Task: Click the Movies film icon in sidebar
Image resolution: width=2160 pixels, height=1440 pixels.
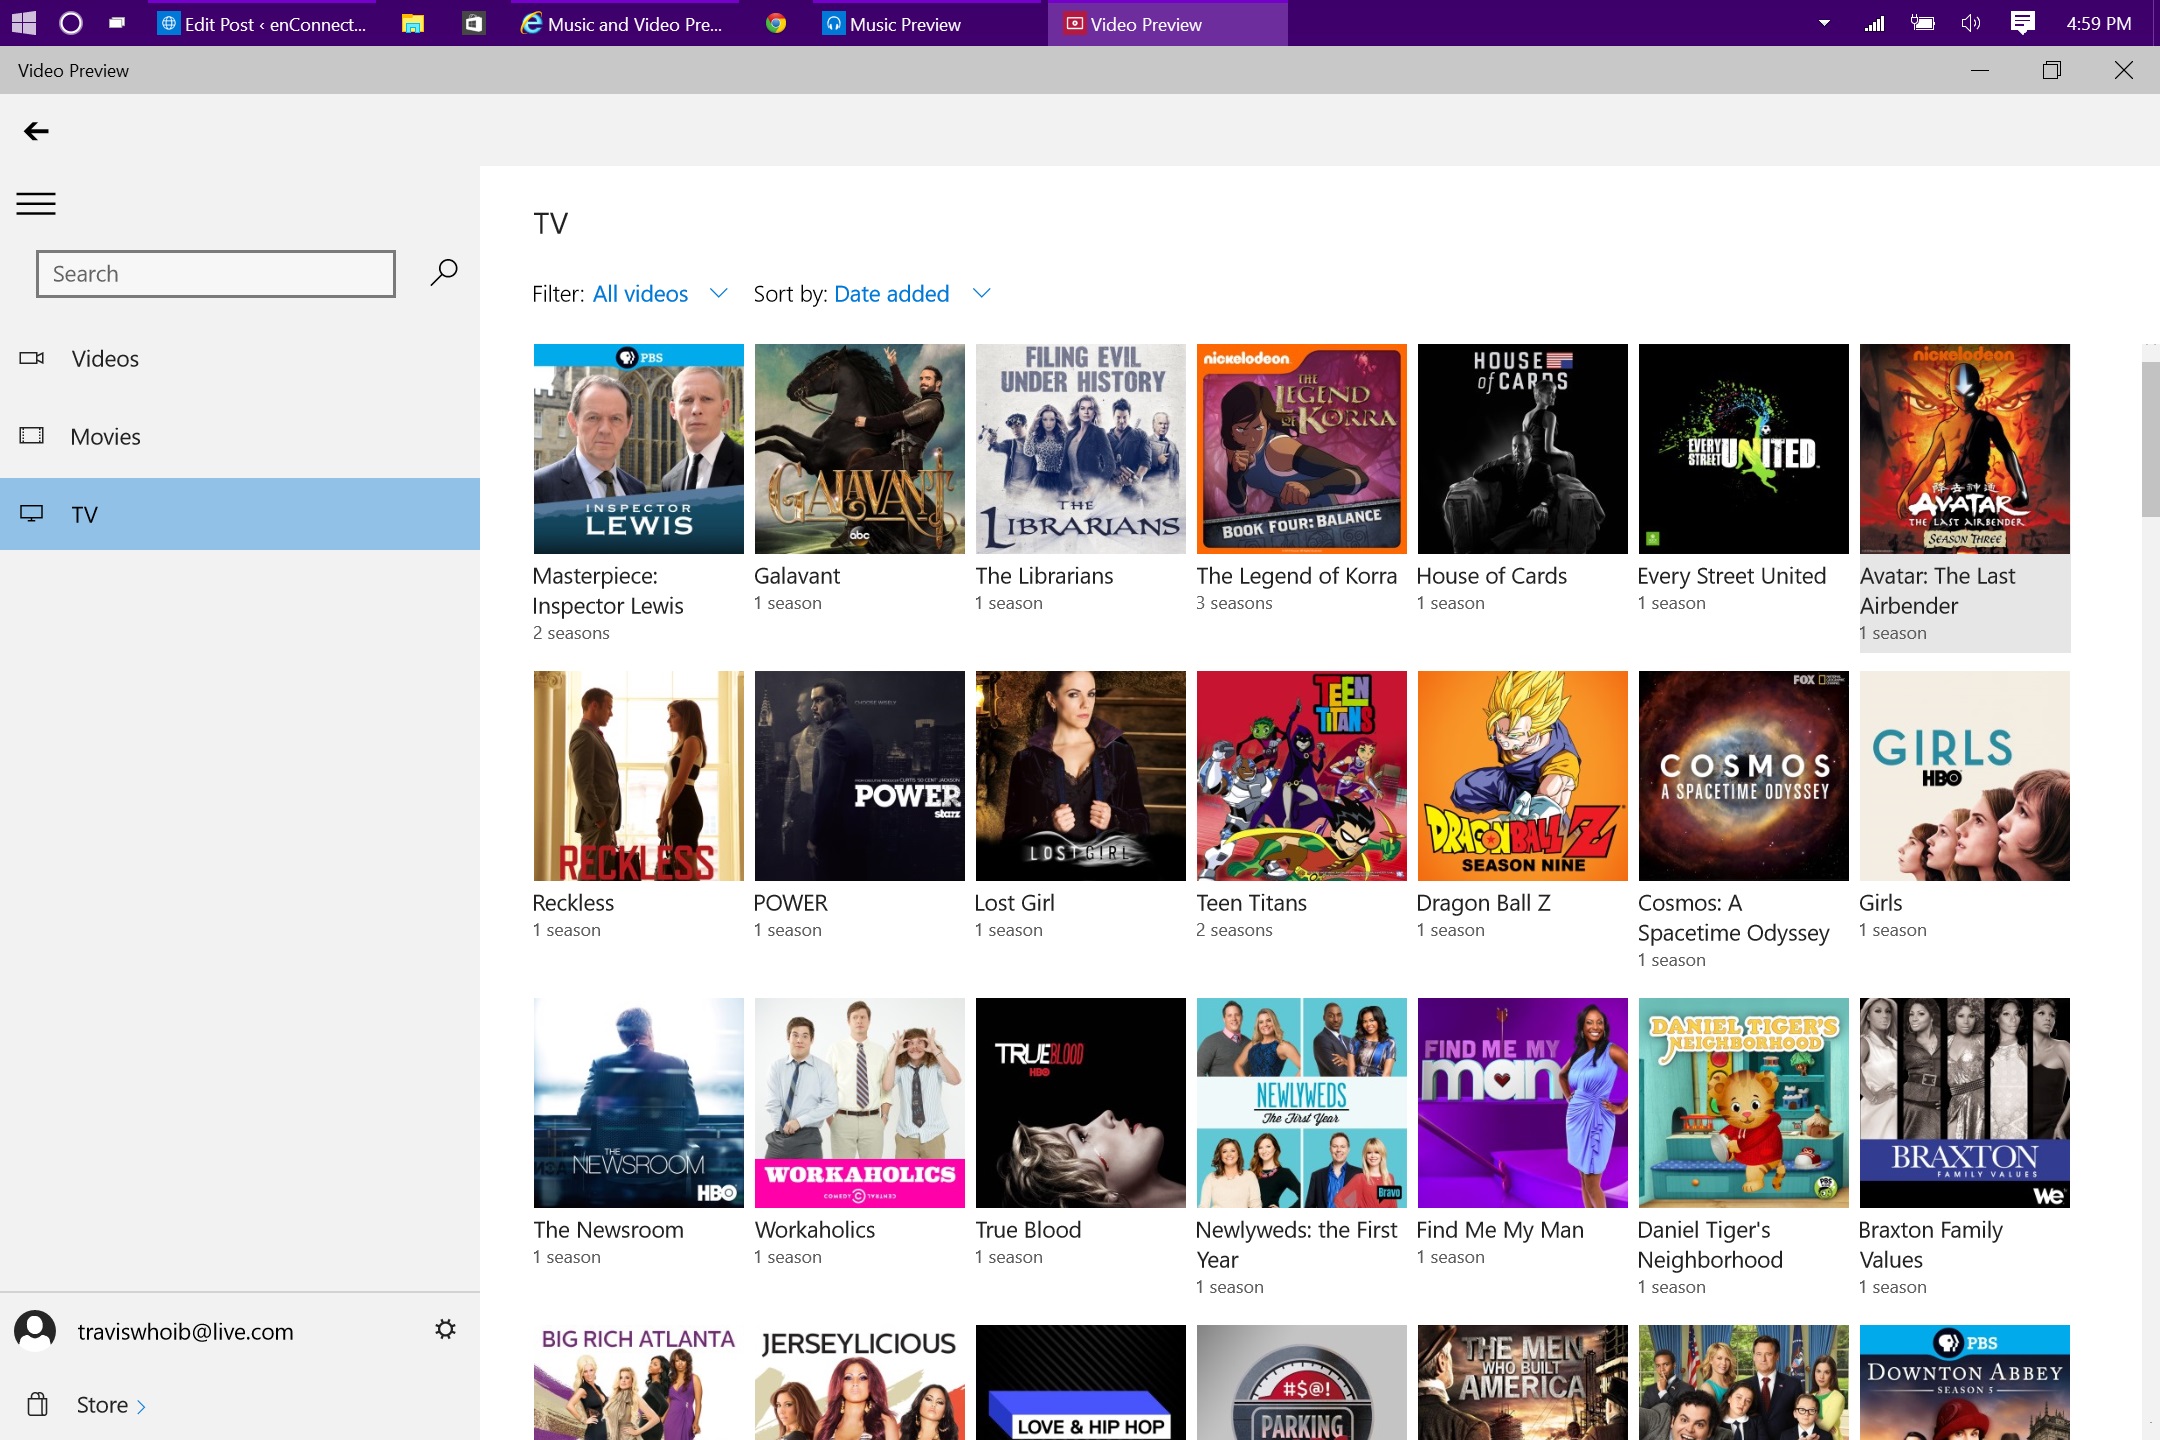Action: (32, 435)
